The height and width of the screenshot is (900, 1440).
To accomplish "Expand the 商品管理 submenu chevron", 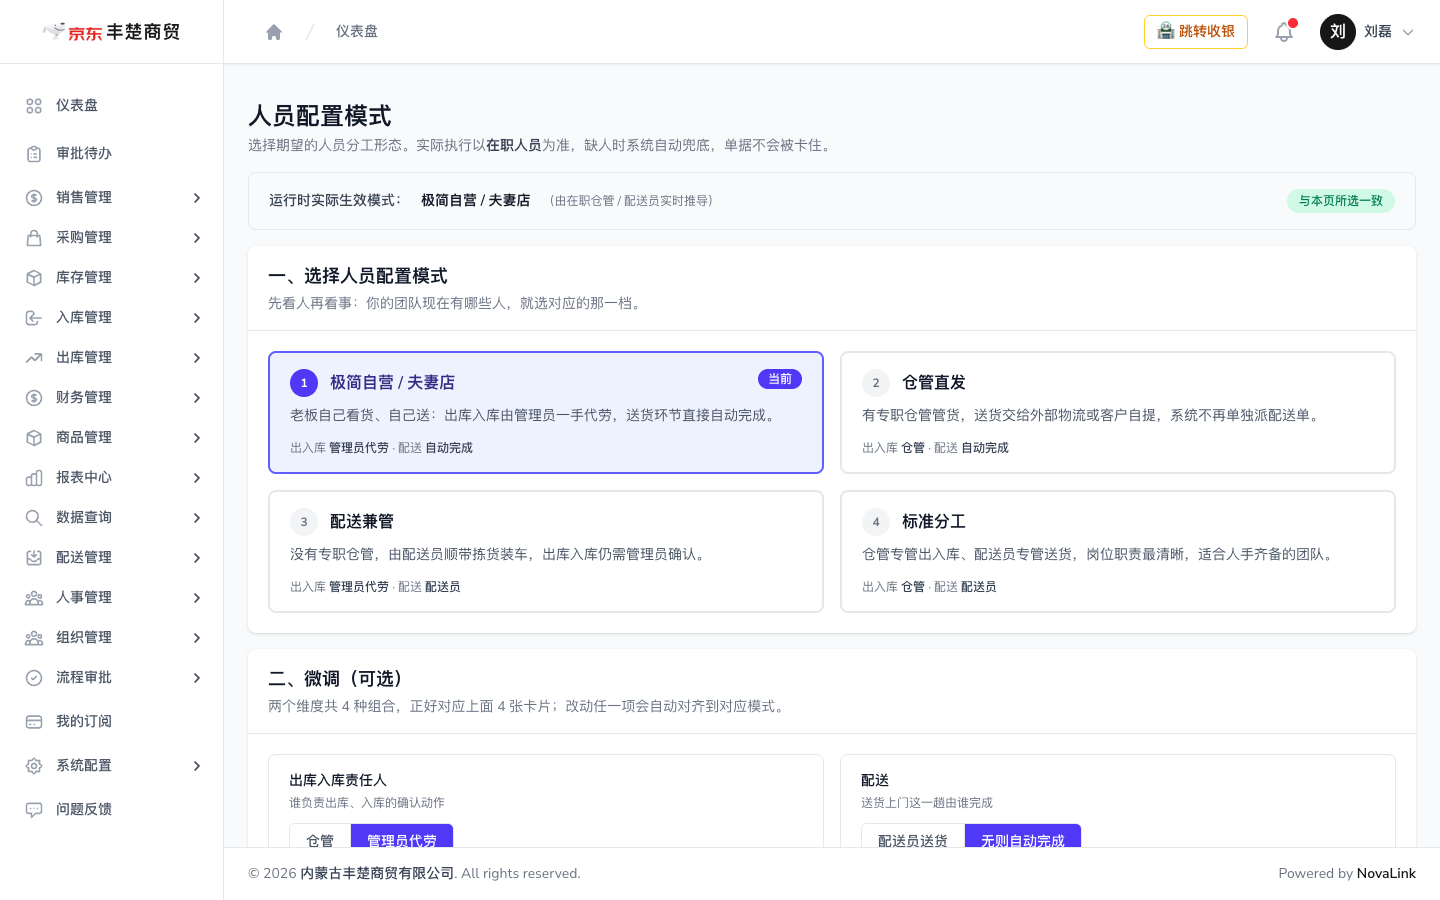I will (x=197, y=438).
